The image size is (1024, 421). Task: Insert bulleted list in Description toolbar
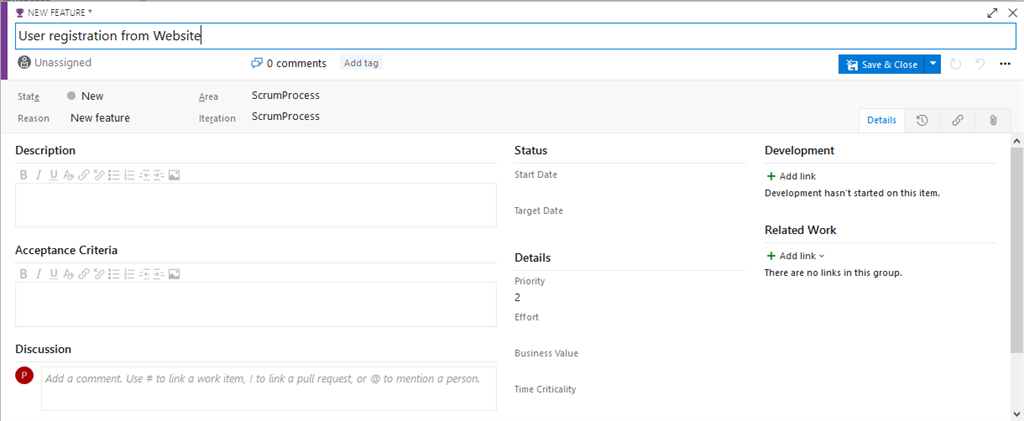click(x=113, y=175)
